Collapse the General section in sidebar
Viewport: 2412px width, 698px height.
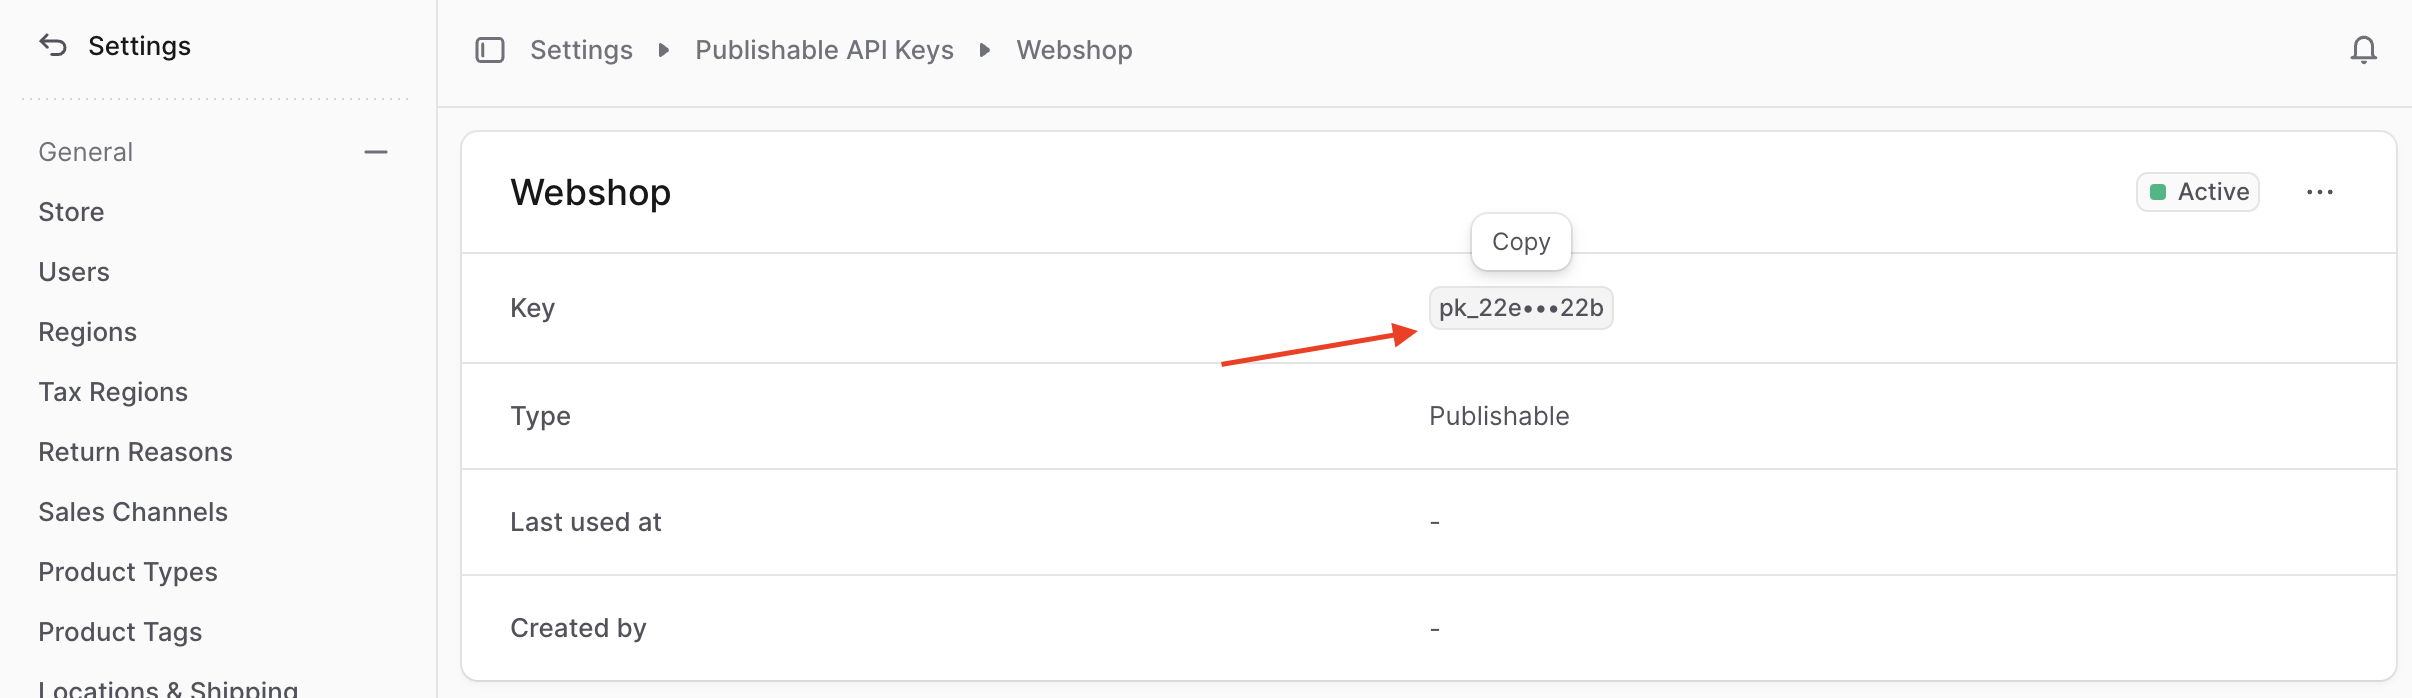tap(374, 151)
